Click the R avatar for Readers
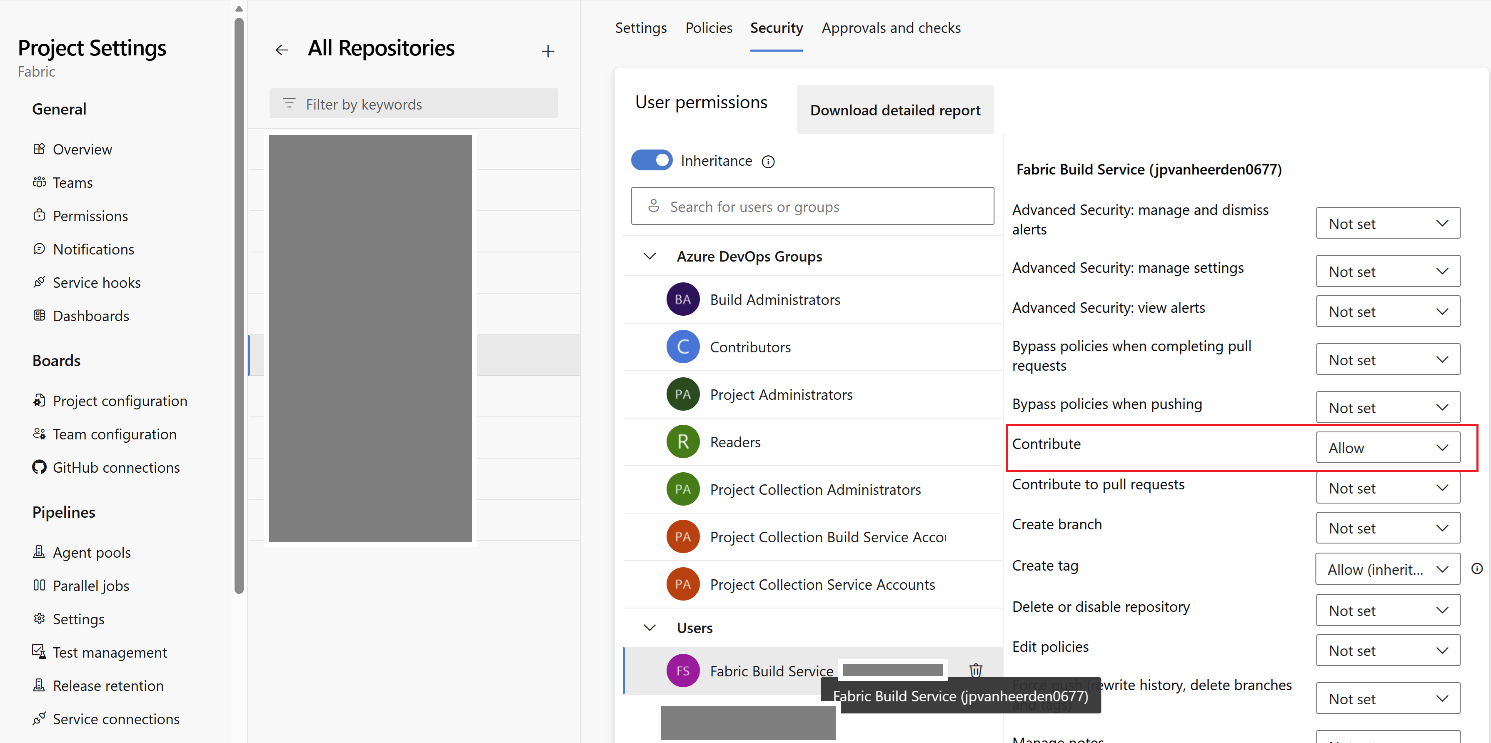The height and width of the screenshot is (743, 1491). (x=683, y=442)
